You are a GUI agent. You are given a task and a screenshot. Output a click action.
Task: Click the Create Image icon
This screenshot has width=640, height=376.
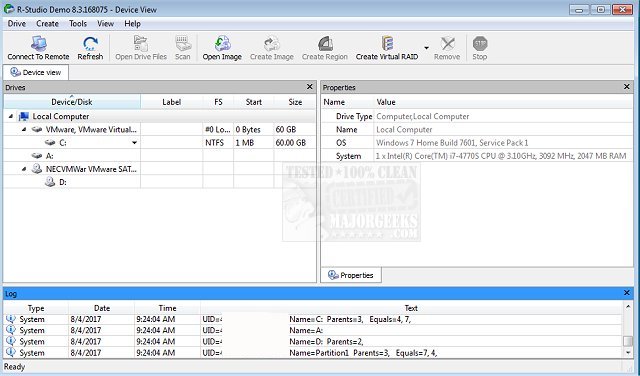[x=271, y=43]
